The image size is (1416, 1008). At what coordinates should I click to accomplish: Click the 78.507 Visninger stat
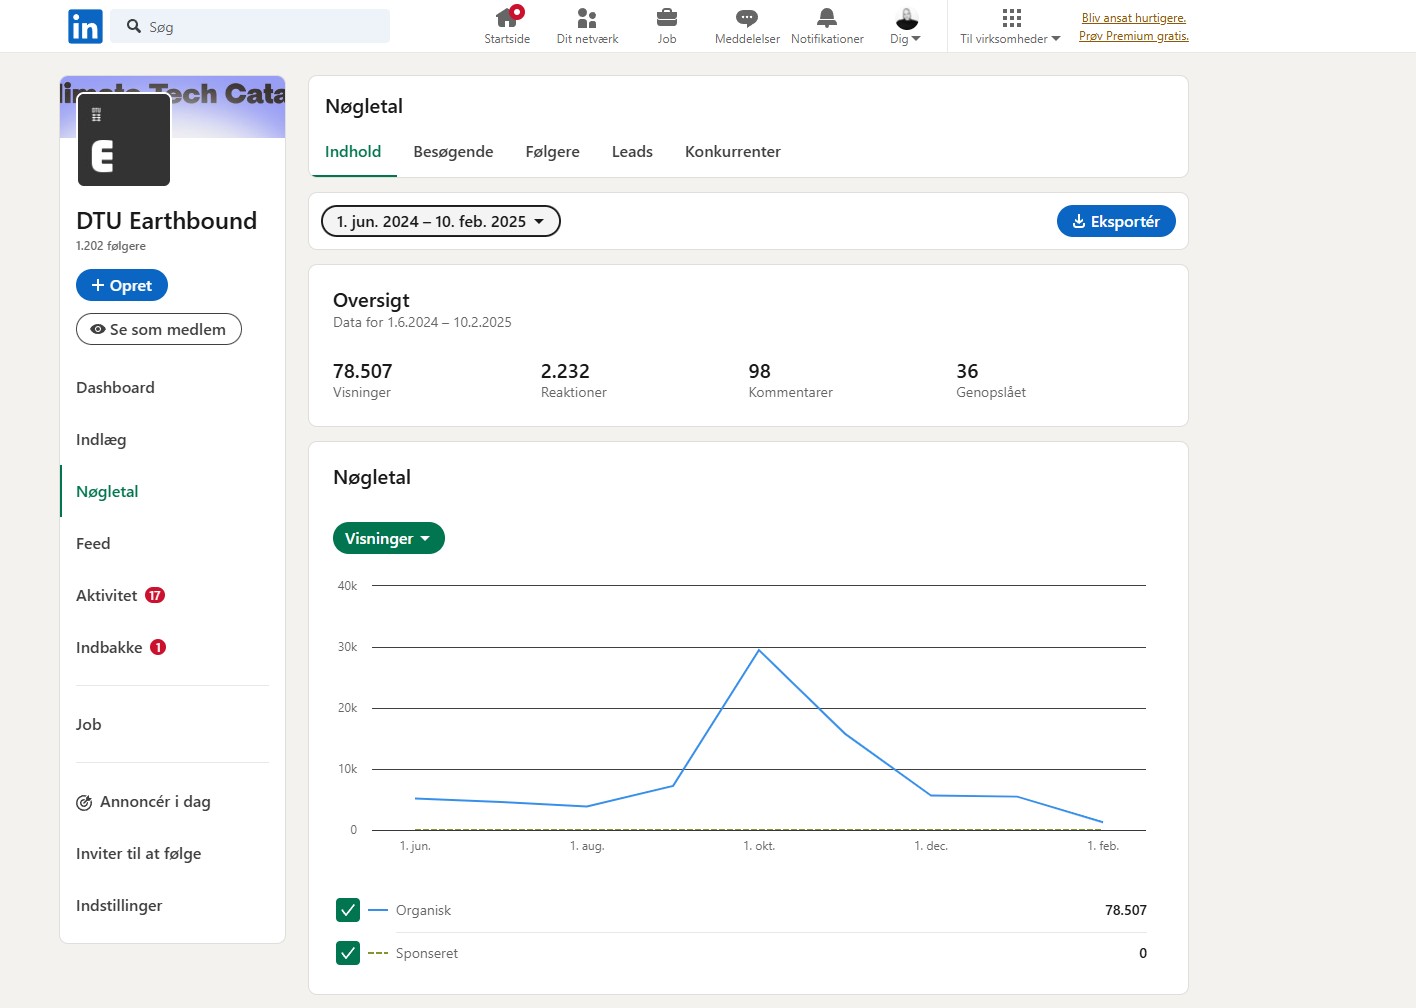click(363, 380)
